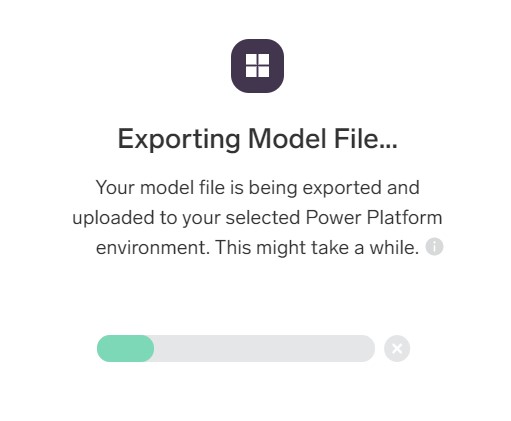
Task: Click the bottom-left white square in grid icon
Action: (x=251, y=72)
